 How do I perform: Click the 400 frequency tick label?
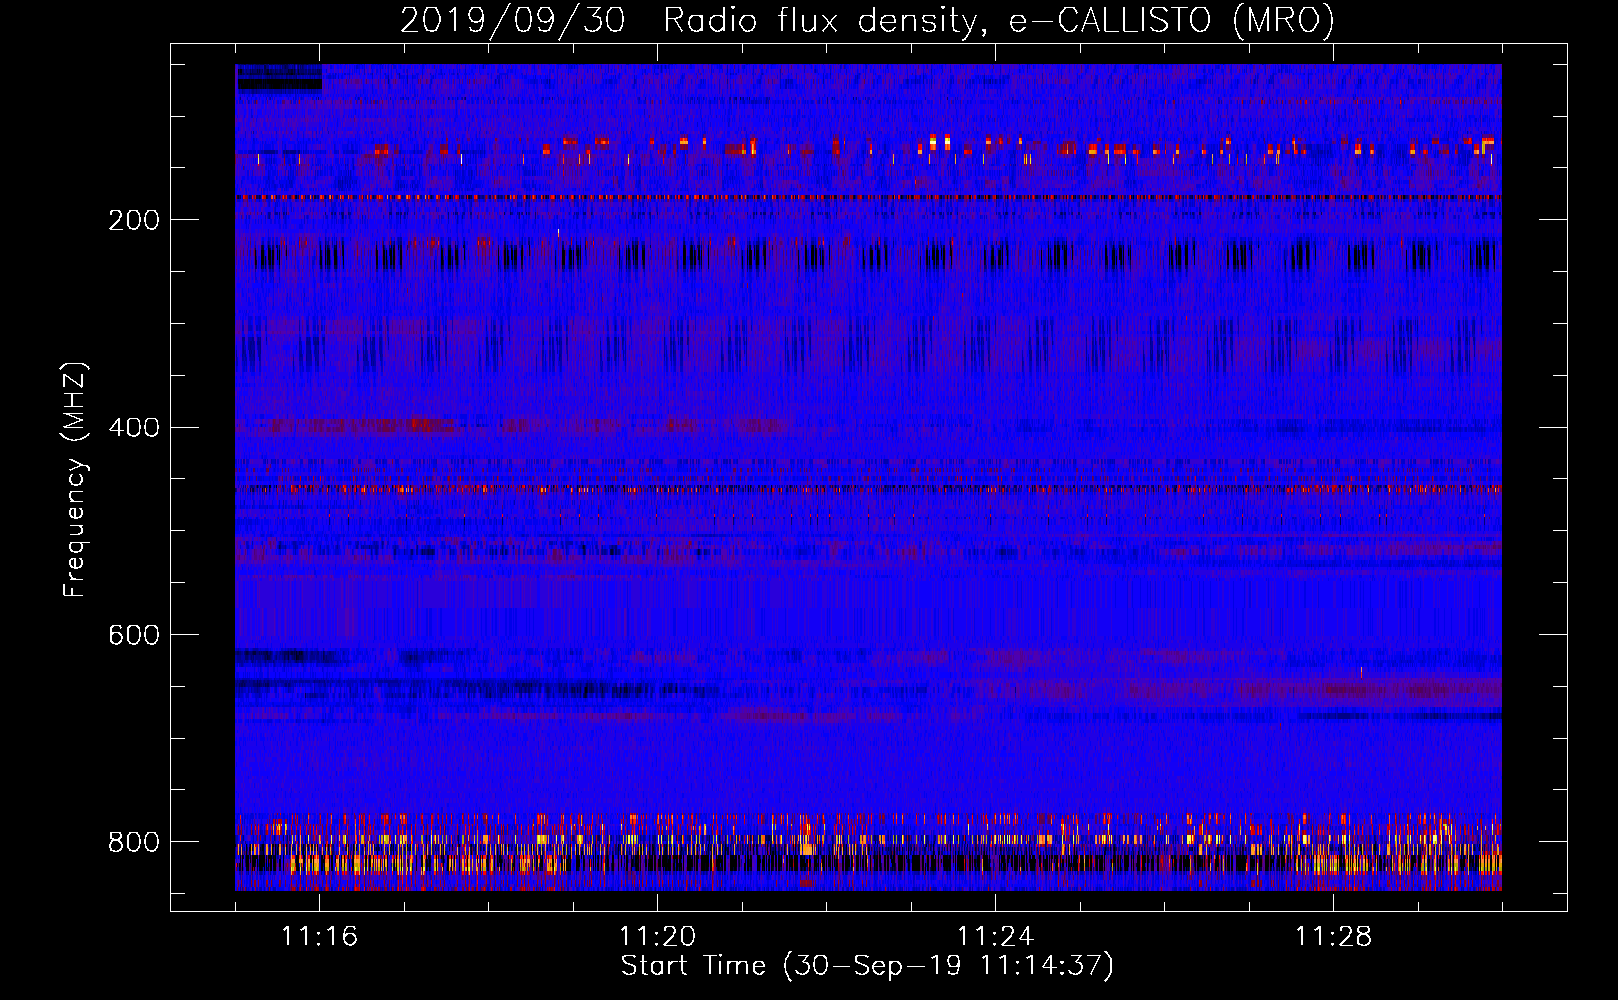point(134,428)
